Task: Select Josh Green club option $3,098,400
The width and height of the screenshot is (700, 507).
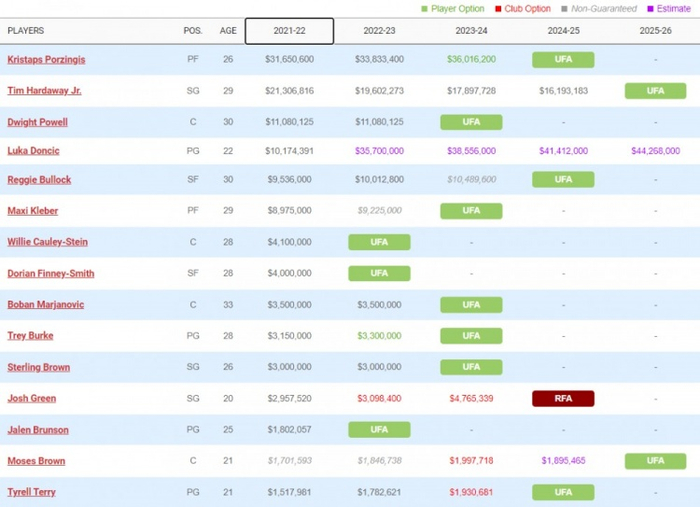Action: coord(379,398)
